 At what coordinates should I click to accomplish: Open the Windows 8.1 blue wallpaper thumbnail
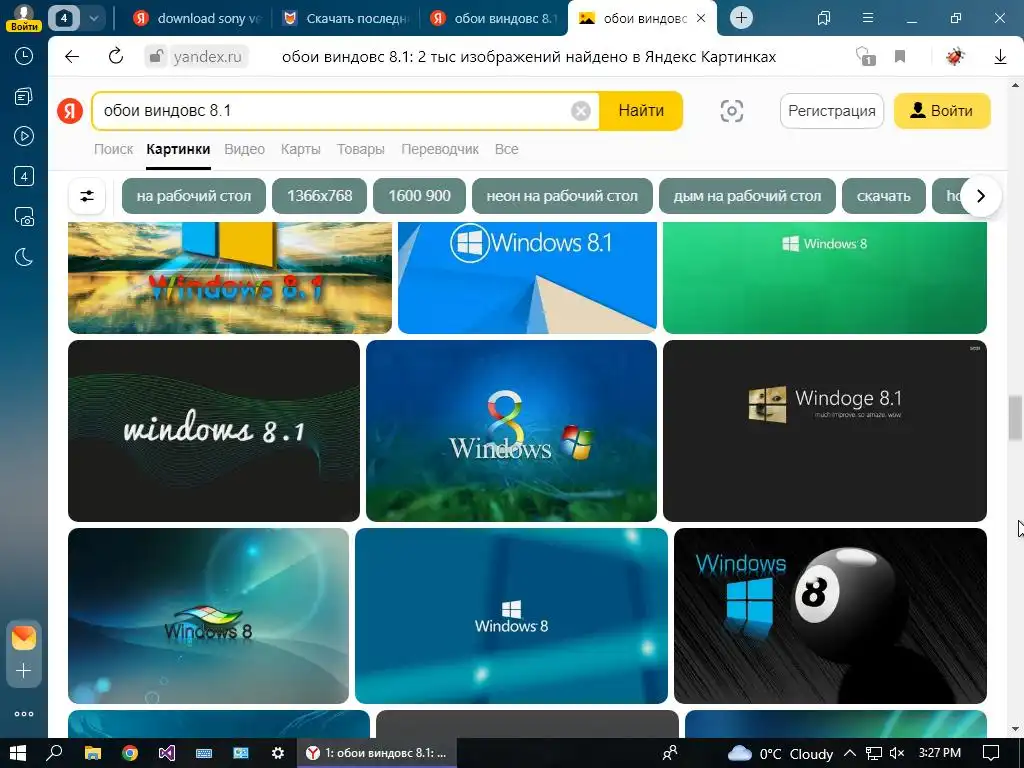click(x=527, y=278)
